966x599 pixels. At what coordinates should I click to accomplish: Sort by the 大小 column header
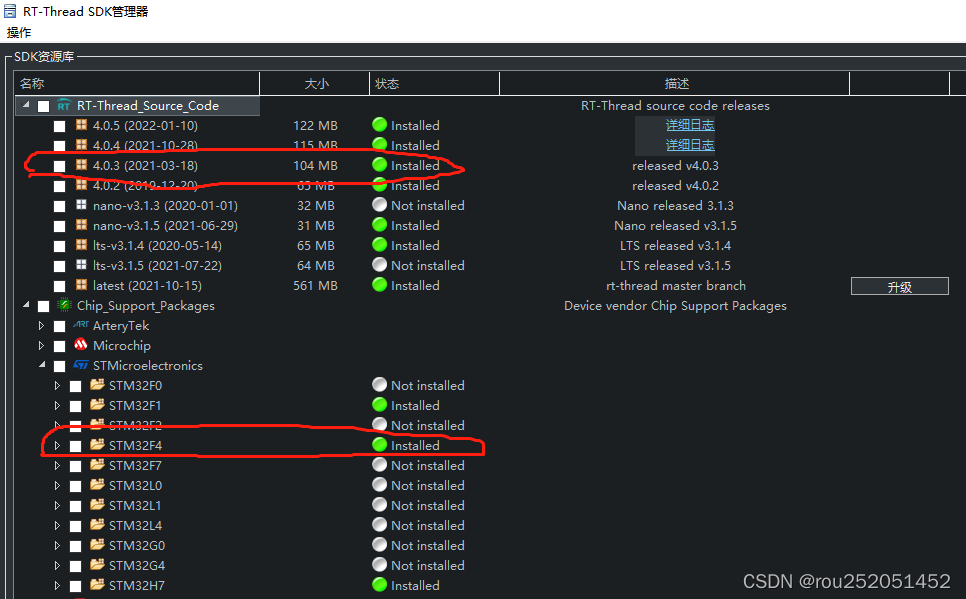(x=315, y=83)
